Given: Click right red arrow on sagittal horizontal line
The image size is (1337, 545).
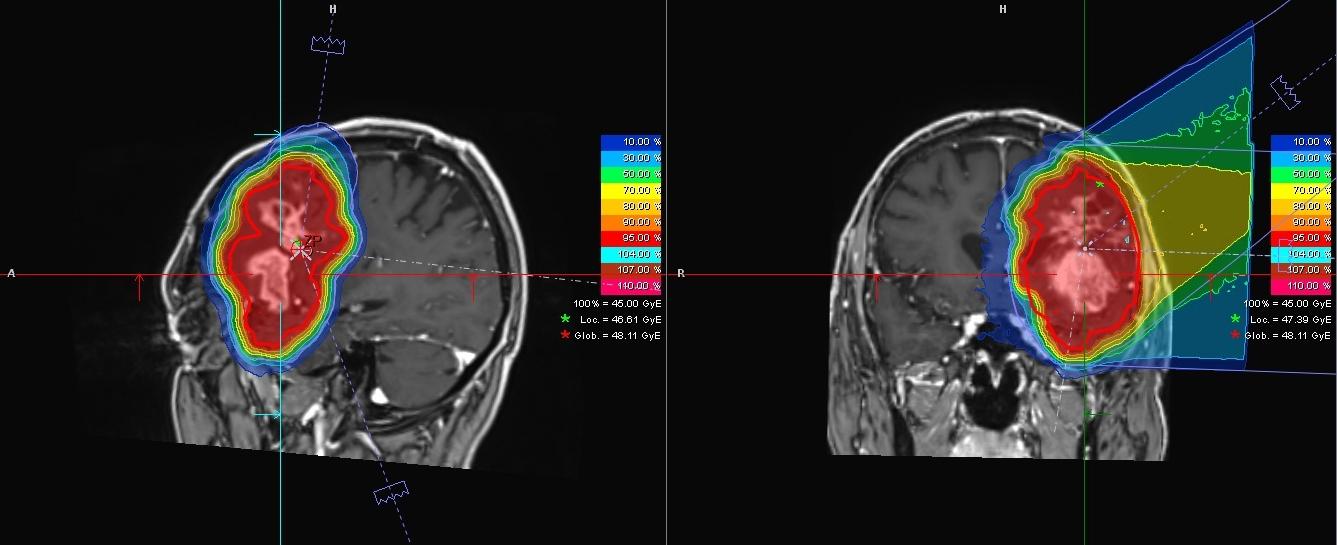Looking at the screenshot, I should (473, 286).
